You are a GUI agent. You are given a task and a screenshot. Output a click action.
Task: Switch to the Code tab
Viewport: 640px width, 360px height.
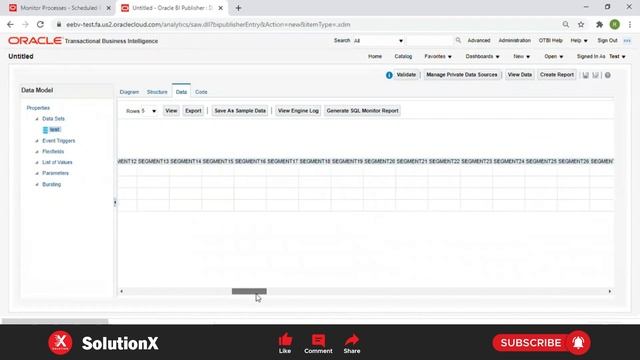point(201,92)
